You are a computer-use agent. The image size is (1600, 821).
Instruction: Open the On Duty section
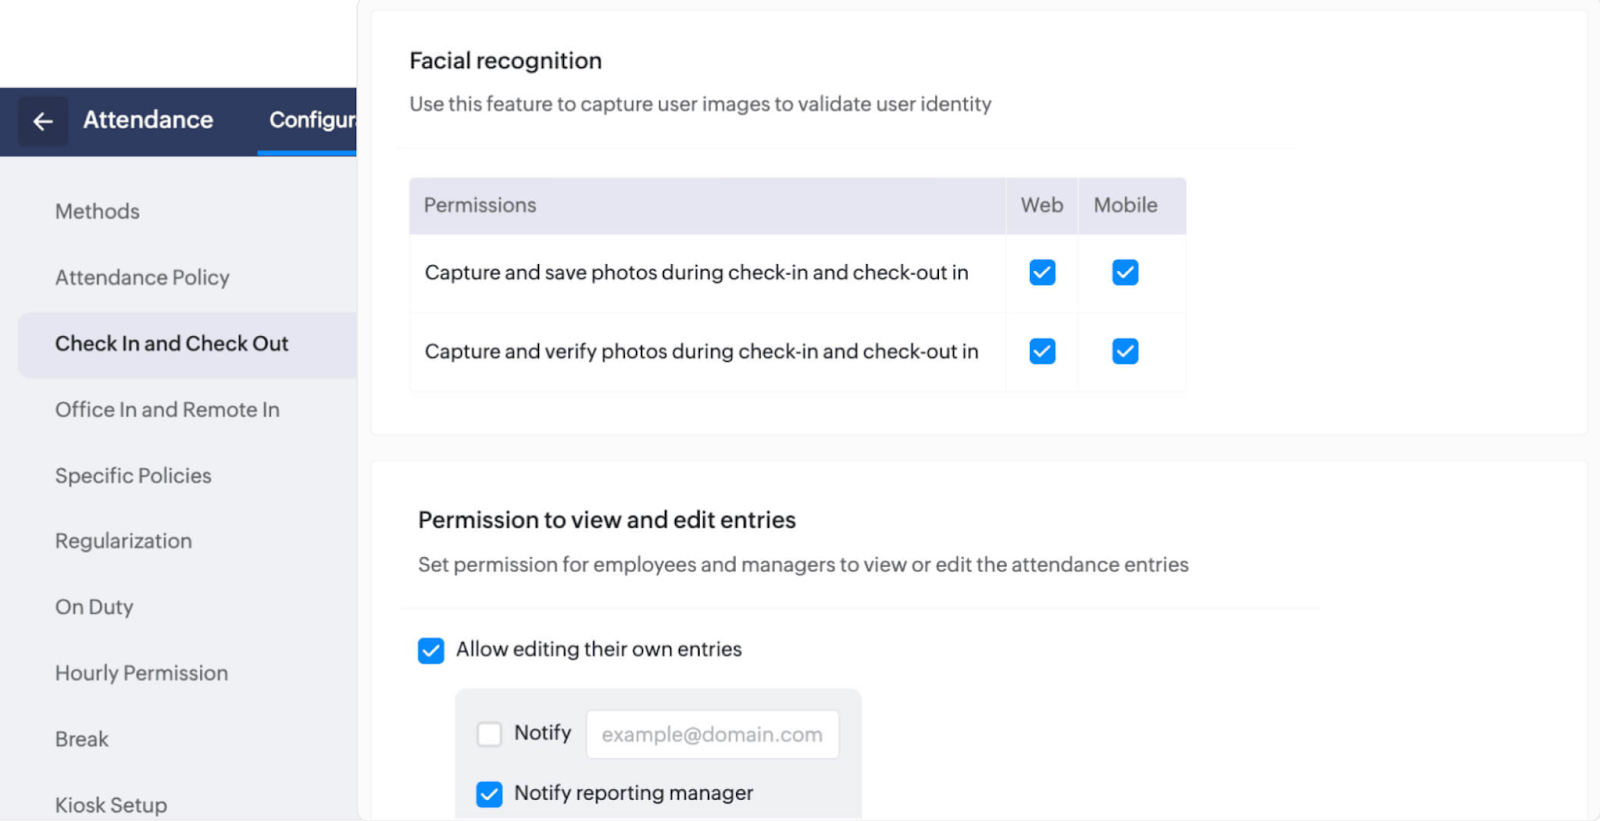(94, 607)
